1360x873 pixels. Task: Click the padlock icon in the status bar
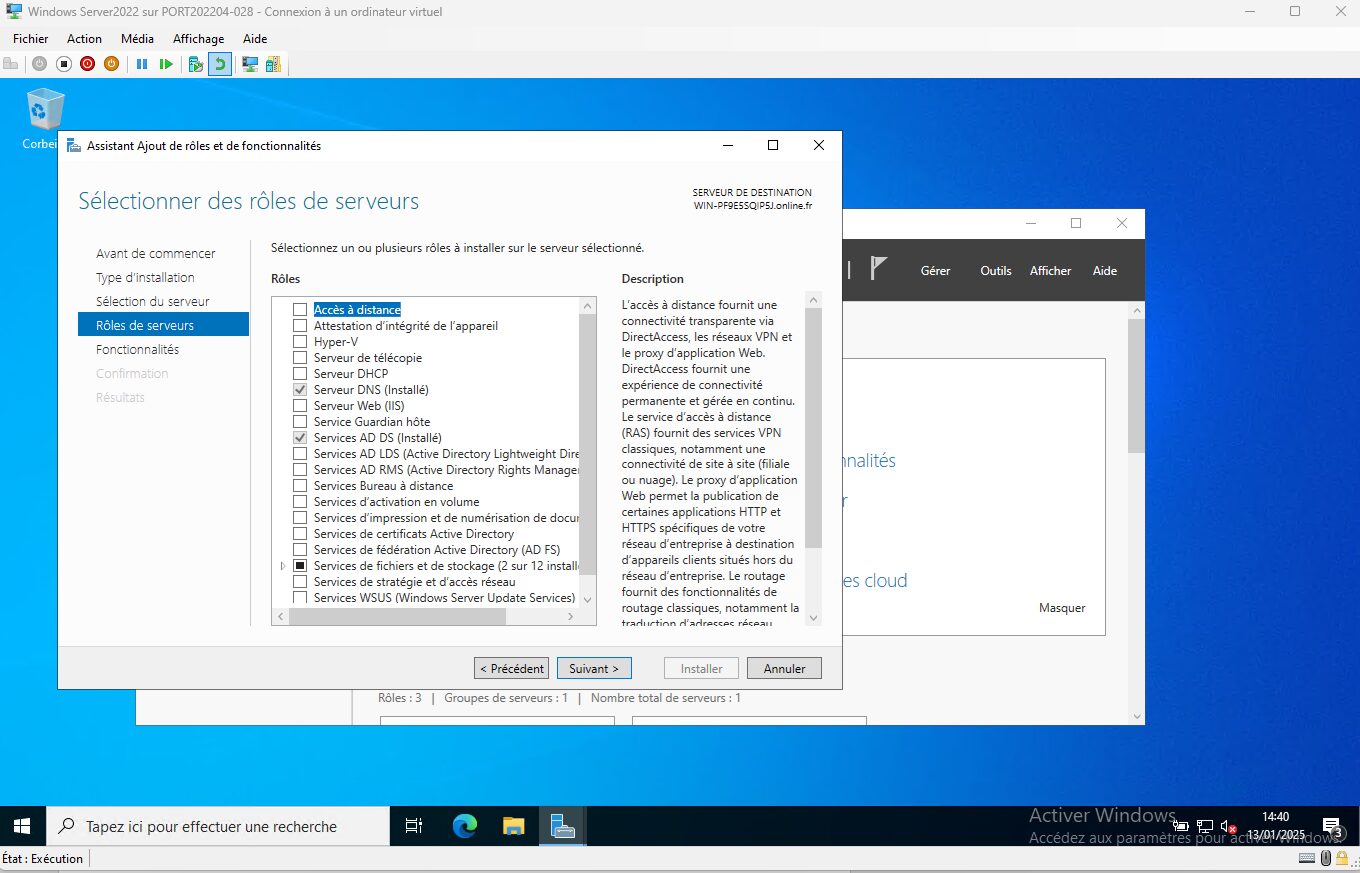[1340, 858]
